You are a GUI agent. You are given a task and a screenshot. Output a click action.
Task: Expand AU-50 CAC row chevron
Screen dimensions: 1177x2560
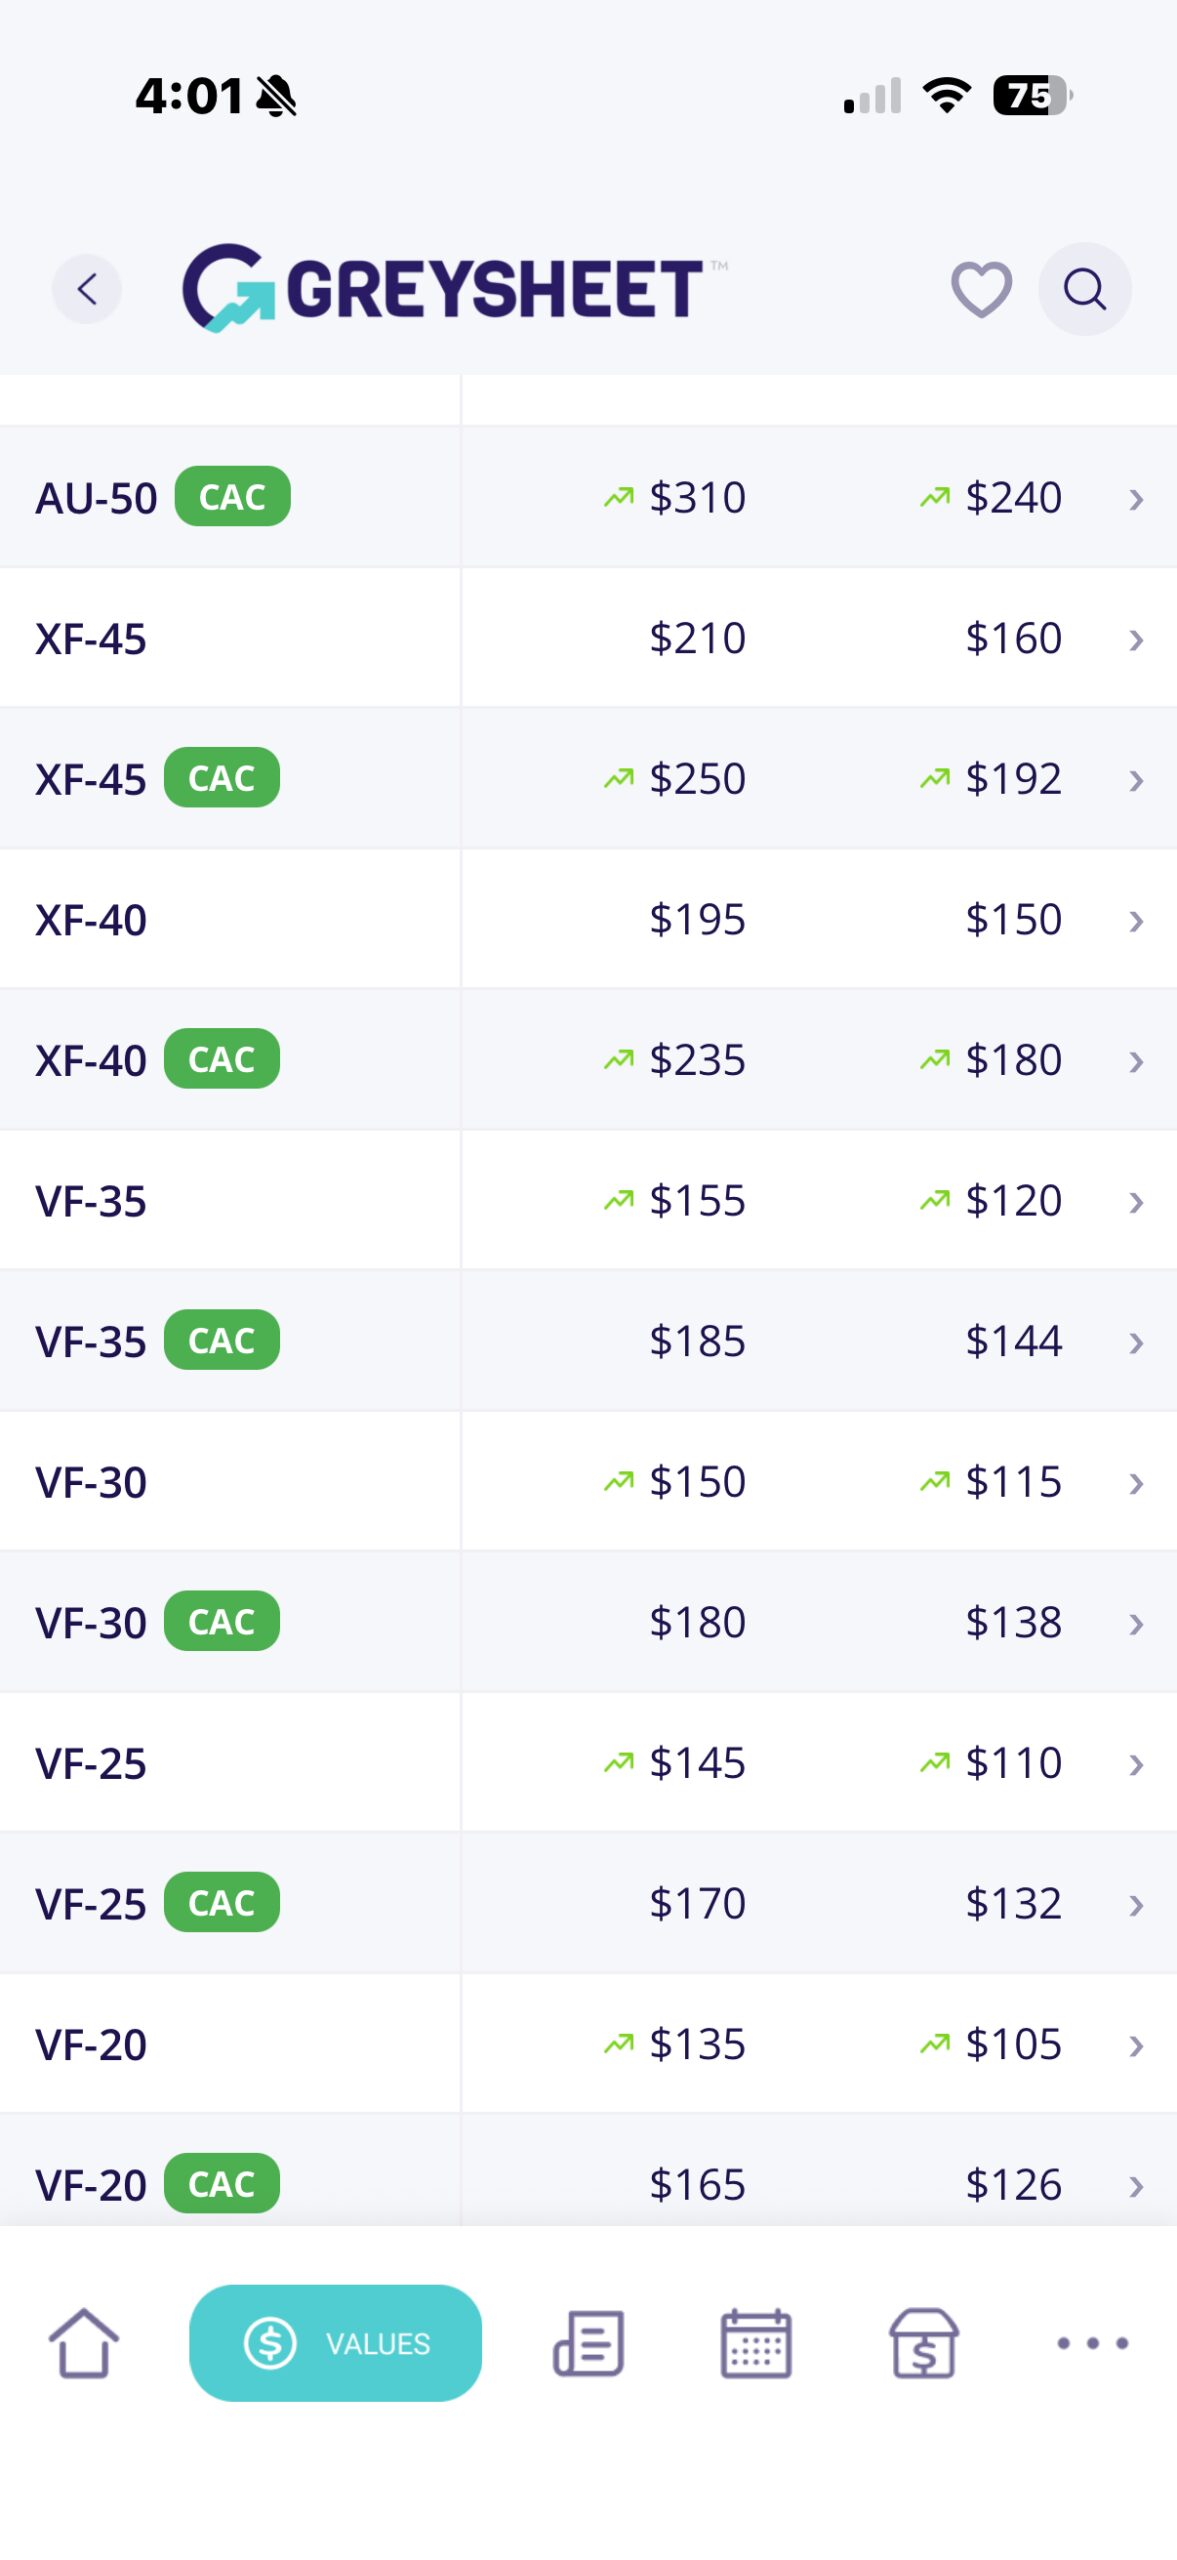[x=1136, y=498]
